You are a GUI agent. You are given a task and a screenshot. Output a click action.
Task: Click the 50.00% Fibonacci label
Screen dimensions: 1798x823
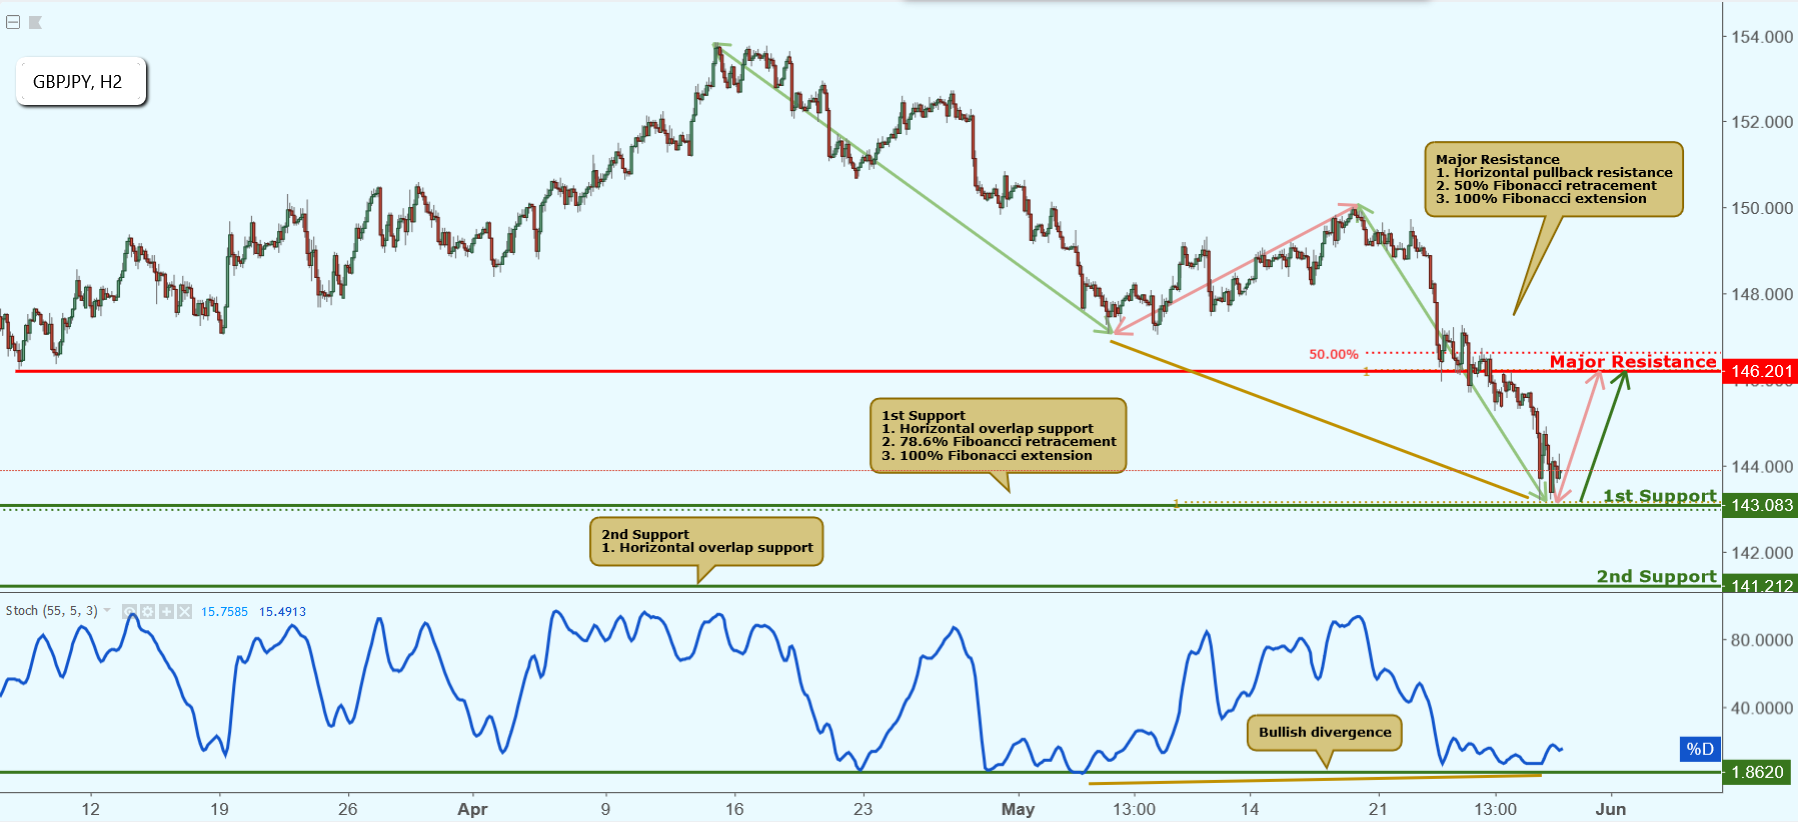(1333, 354)
